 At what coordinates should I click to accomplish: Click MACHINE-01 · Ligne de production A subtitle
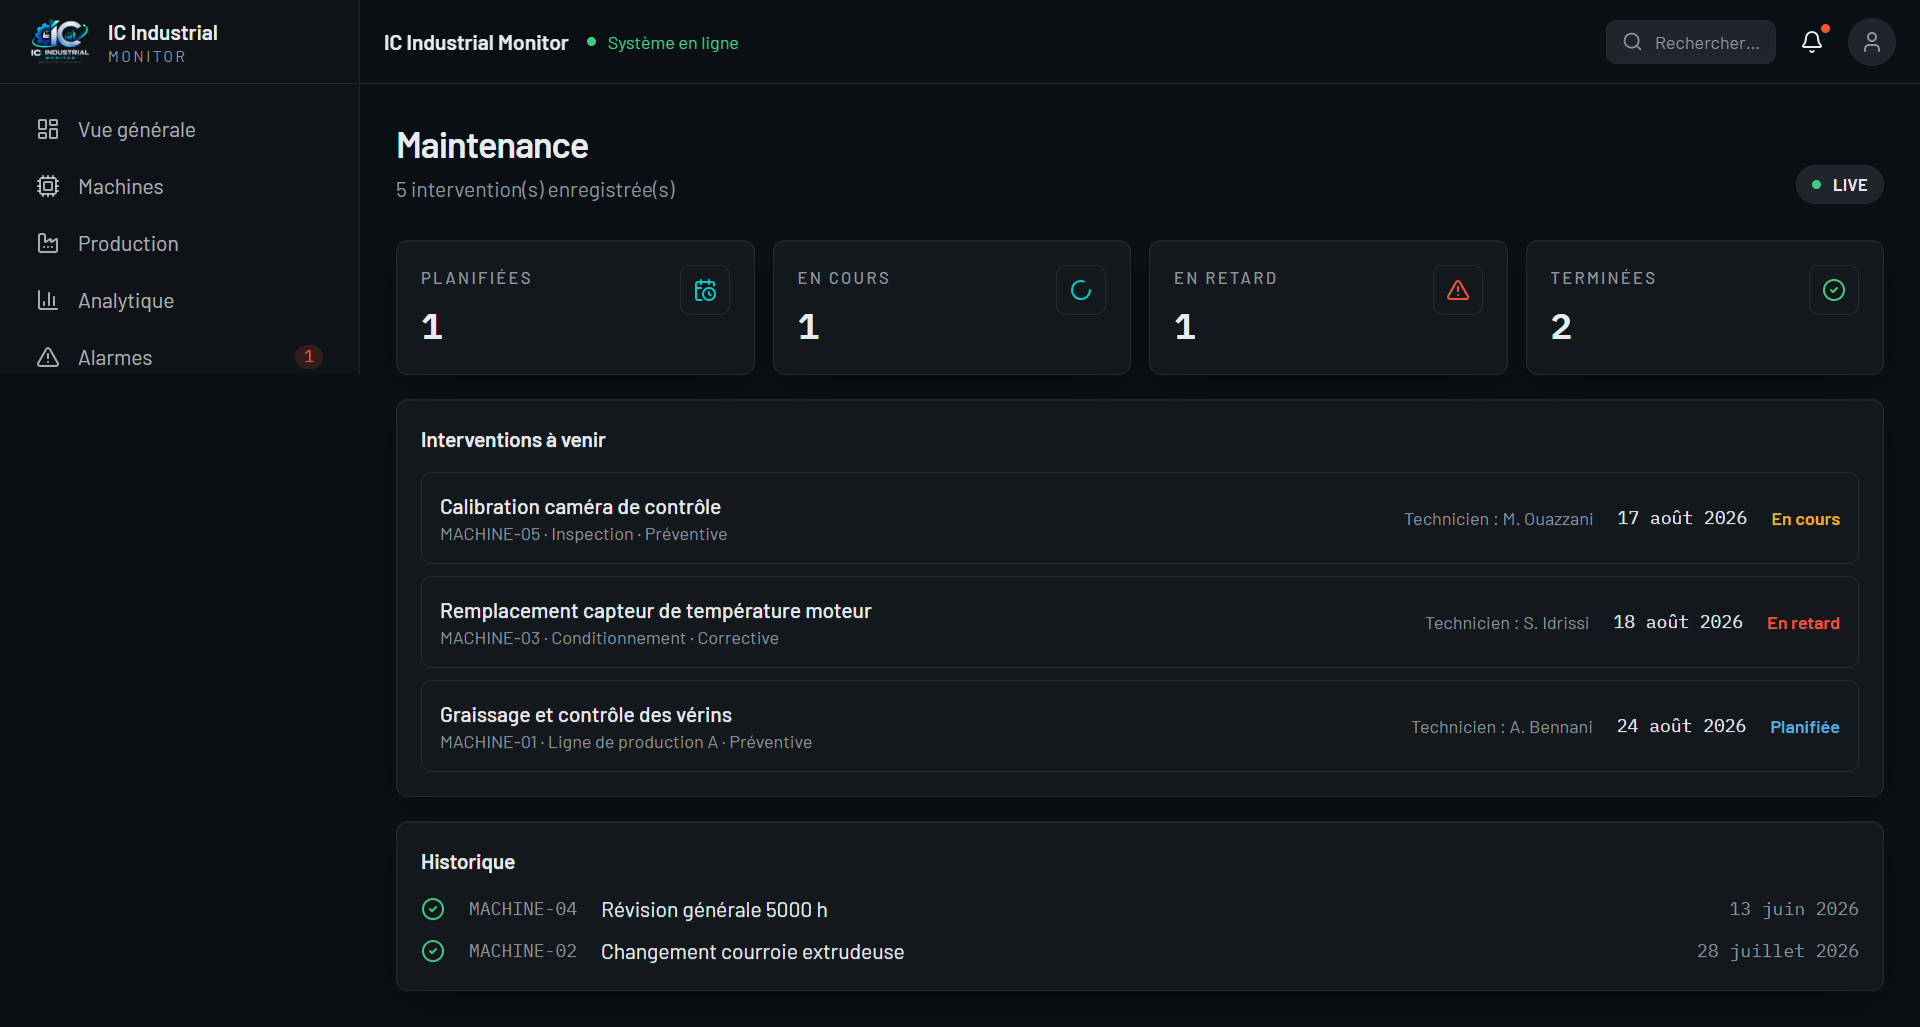click(x=626, y=743)
